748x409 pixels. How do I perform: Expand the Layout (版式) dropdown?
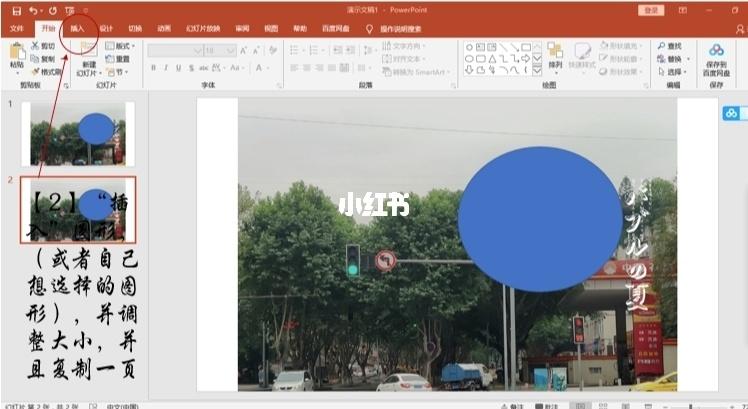pyautogui.click(x=121, y=46)
